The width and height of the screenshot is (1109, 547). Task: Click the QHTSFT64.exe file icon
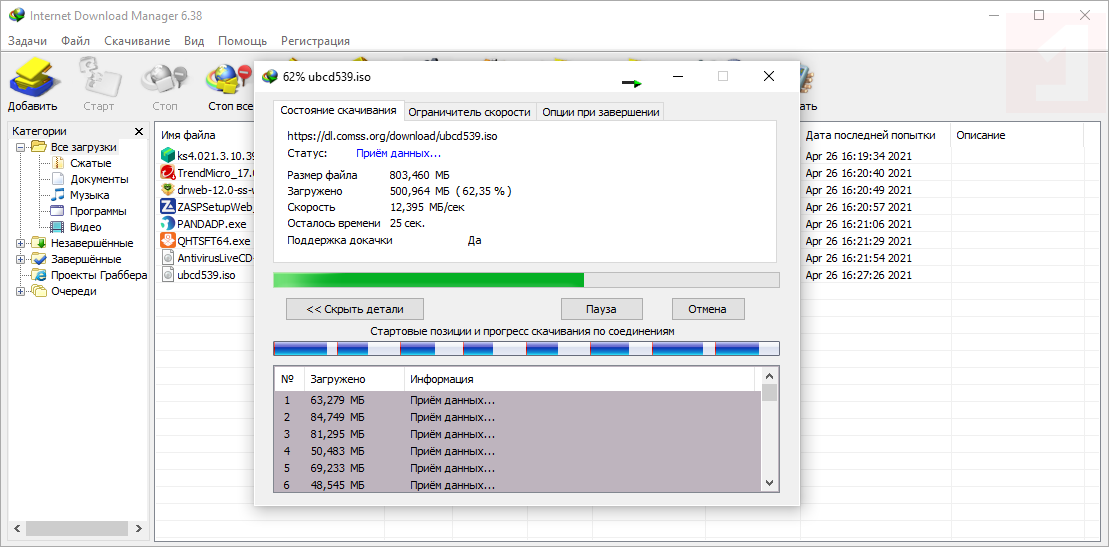tap(168, 241)
